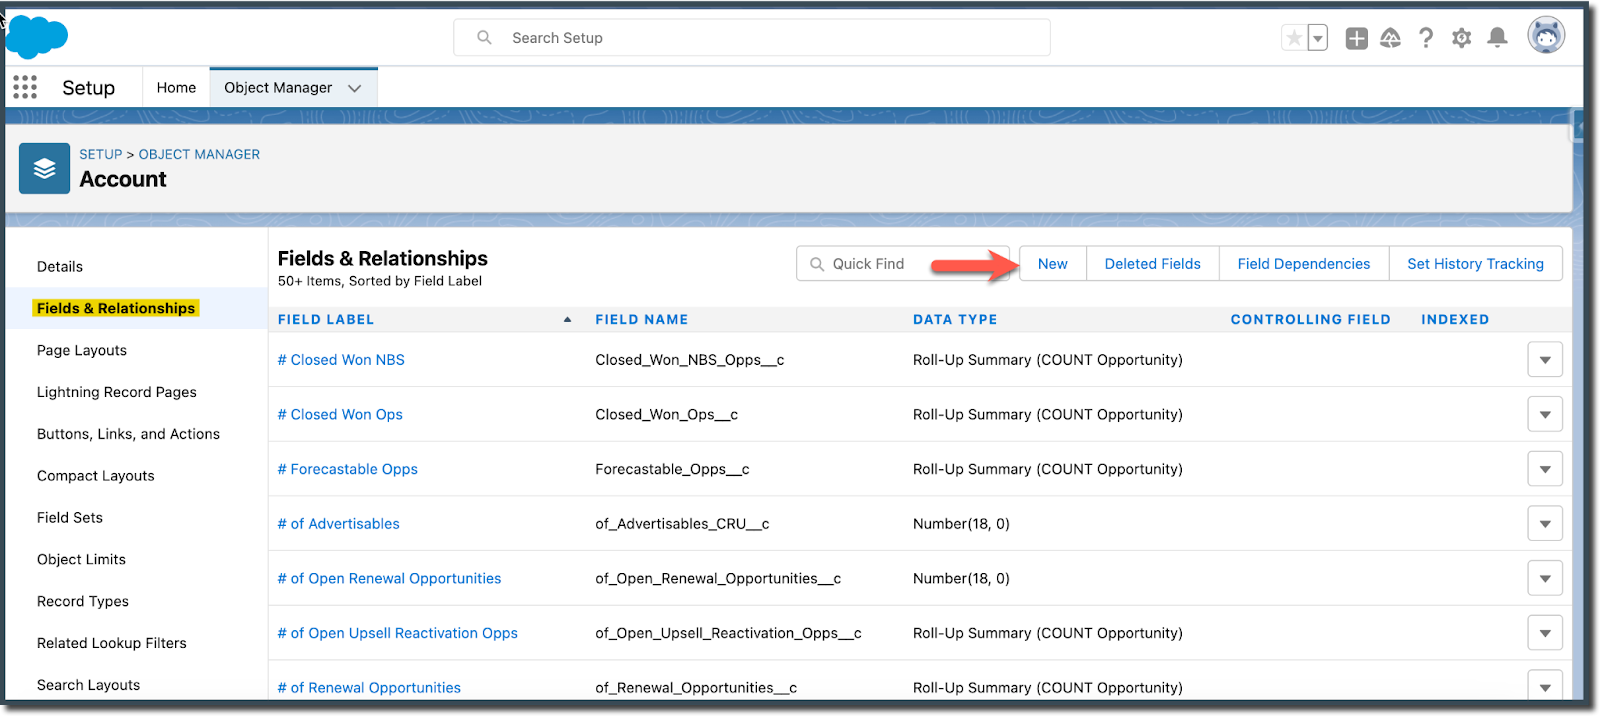
Task: Expand the favorites list dropdown arrow
Action: [1318, 38]
